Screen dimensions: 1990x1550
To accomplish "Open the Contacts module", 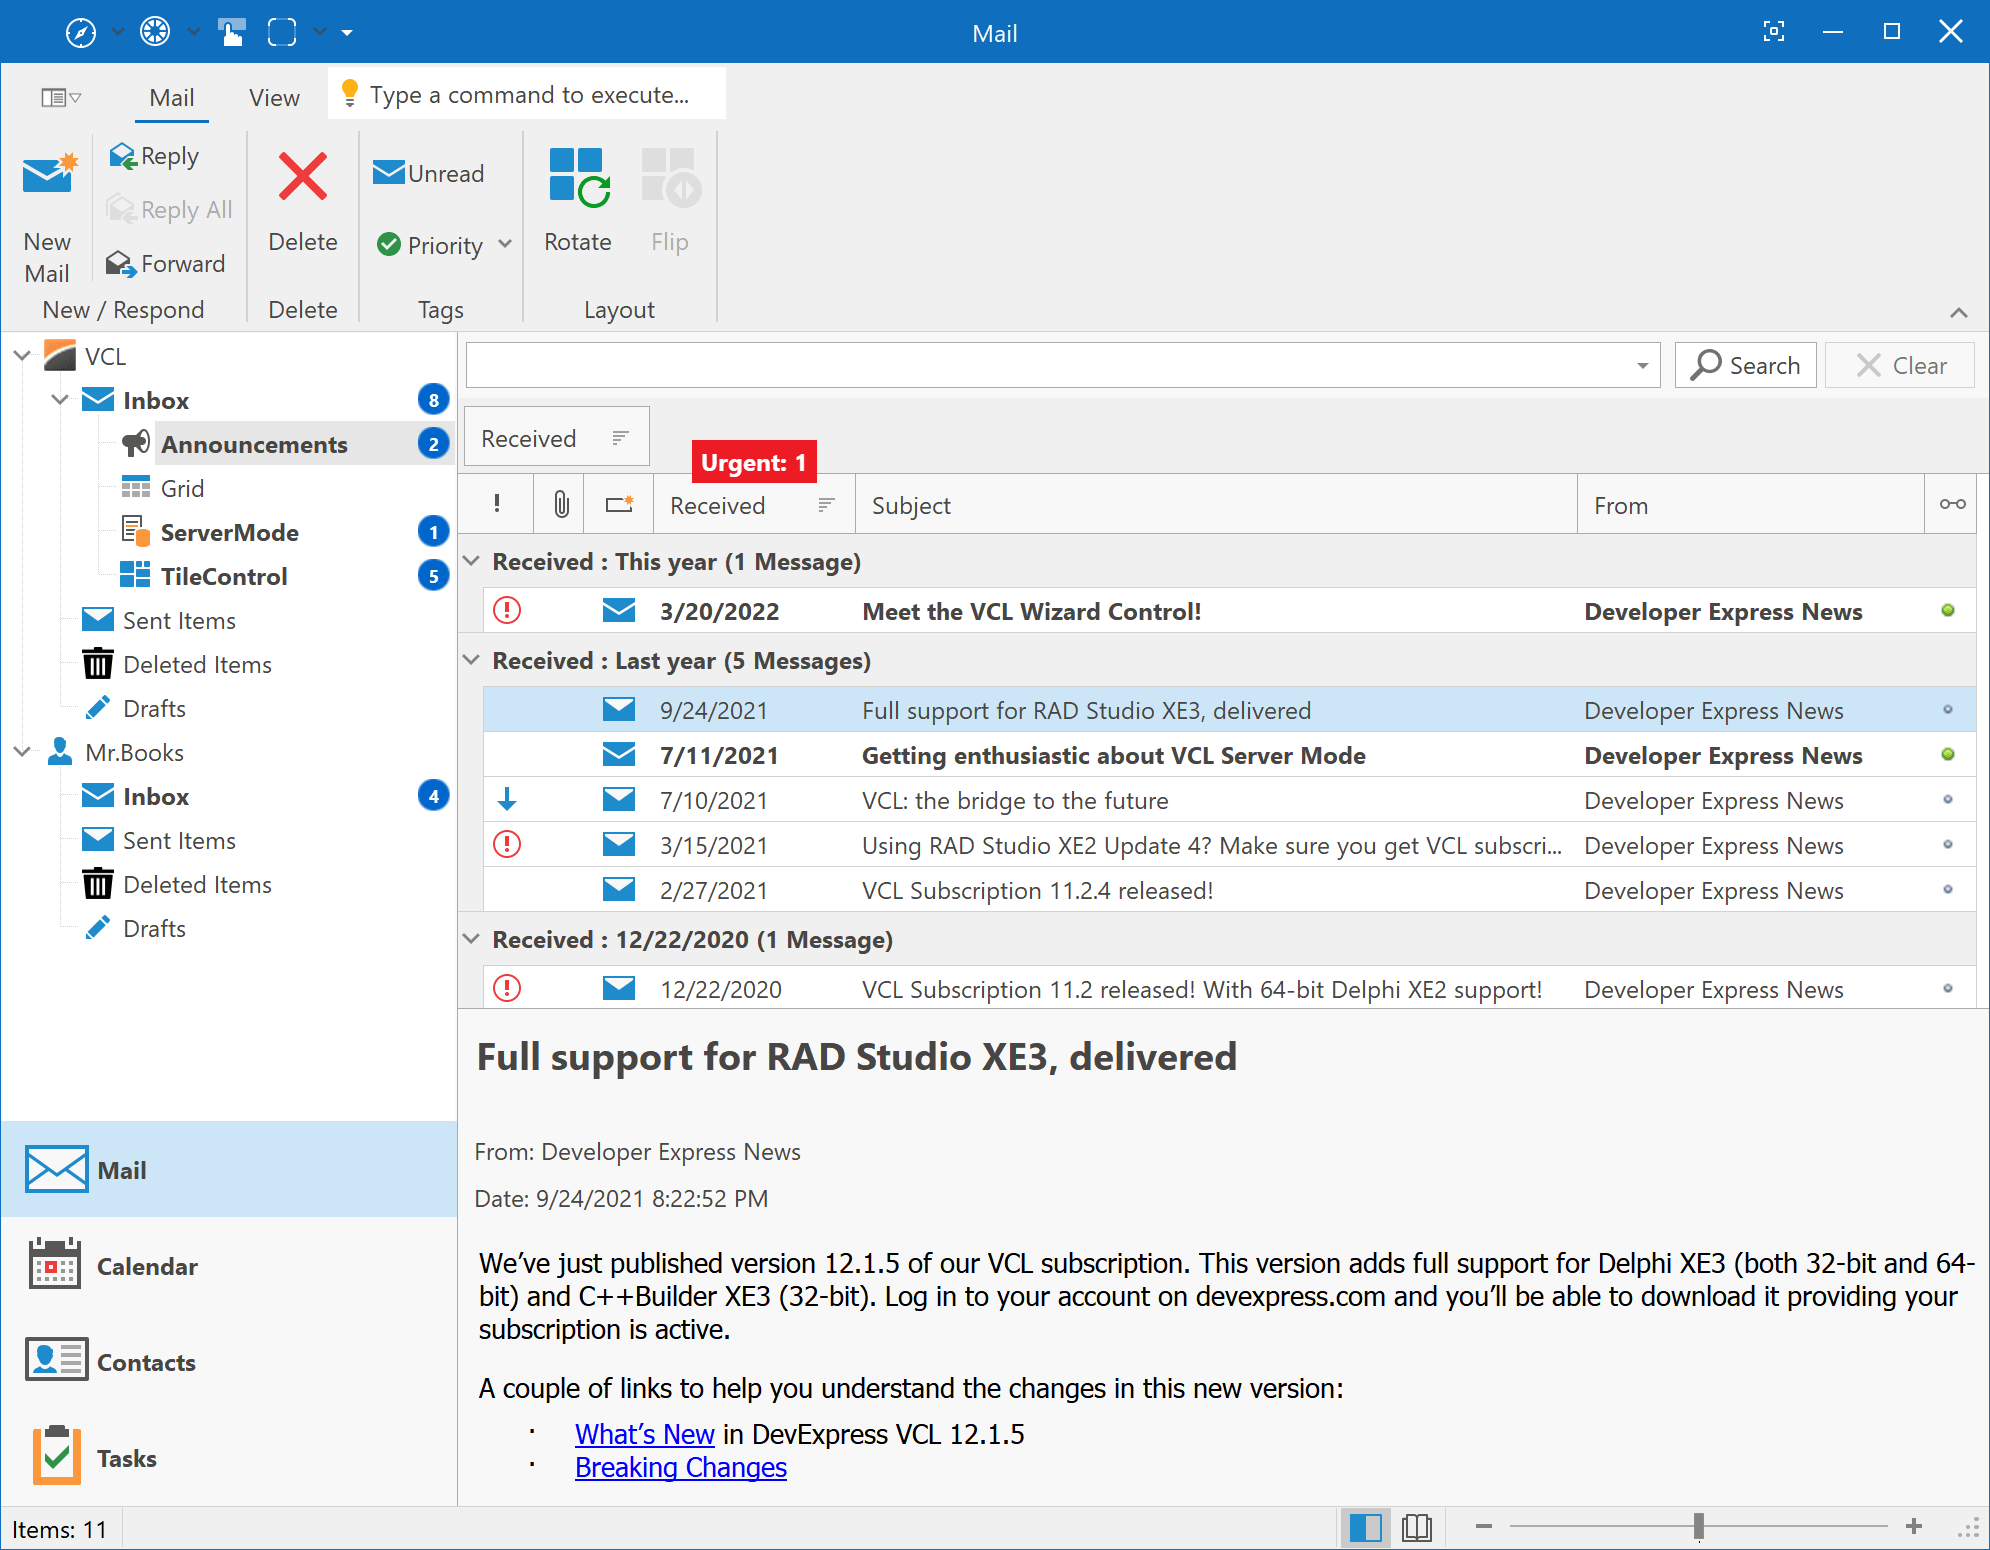I will click(x=146, y=1362).
